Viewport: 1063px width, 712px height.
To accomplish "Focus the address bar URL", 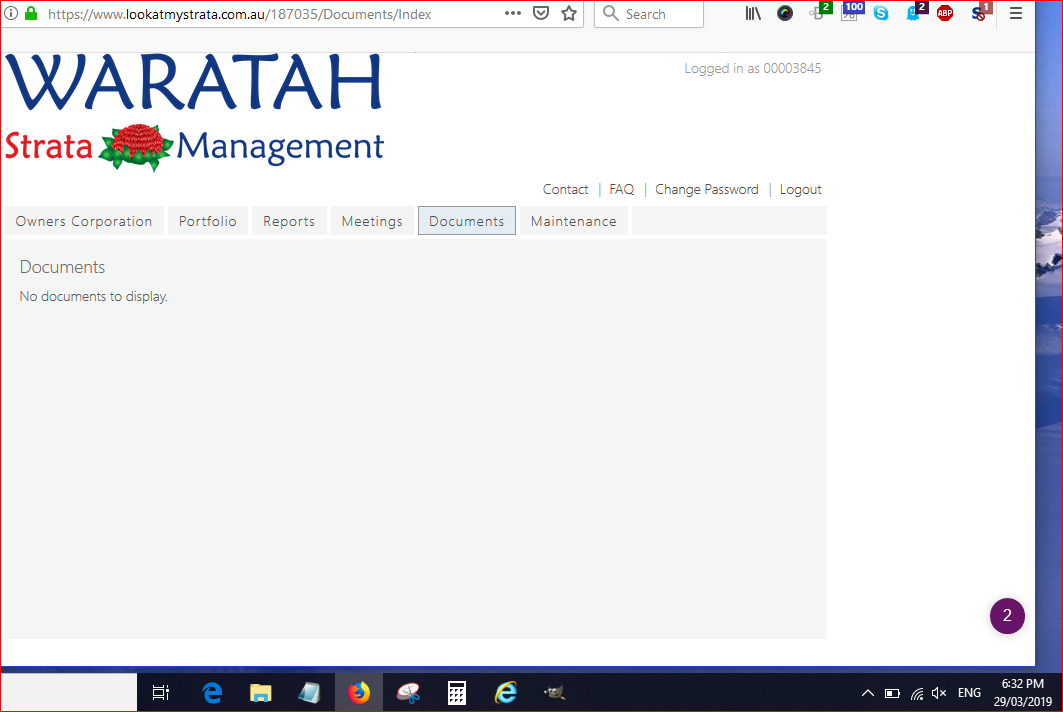I will (239, 14).
